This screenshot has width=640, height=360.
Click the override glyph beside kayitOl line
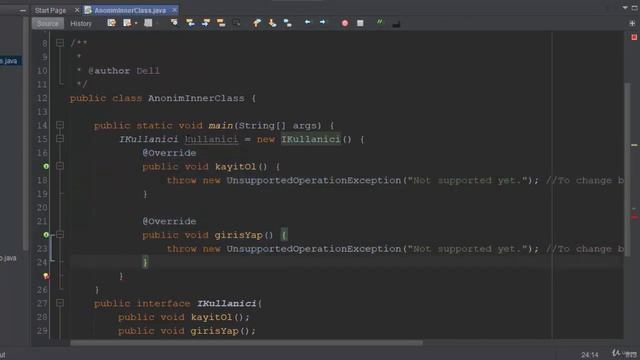coord(46,166)
